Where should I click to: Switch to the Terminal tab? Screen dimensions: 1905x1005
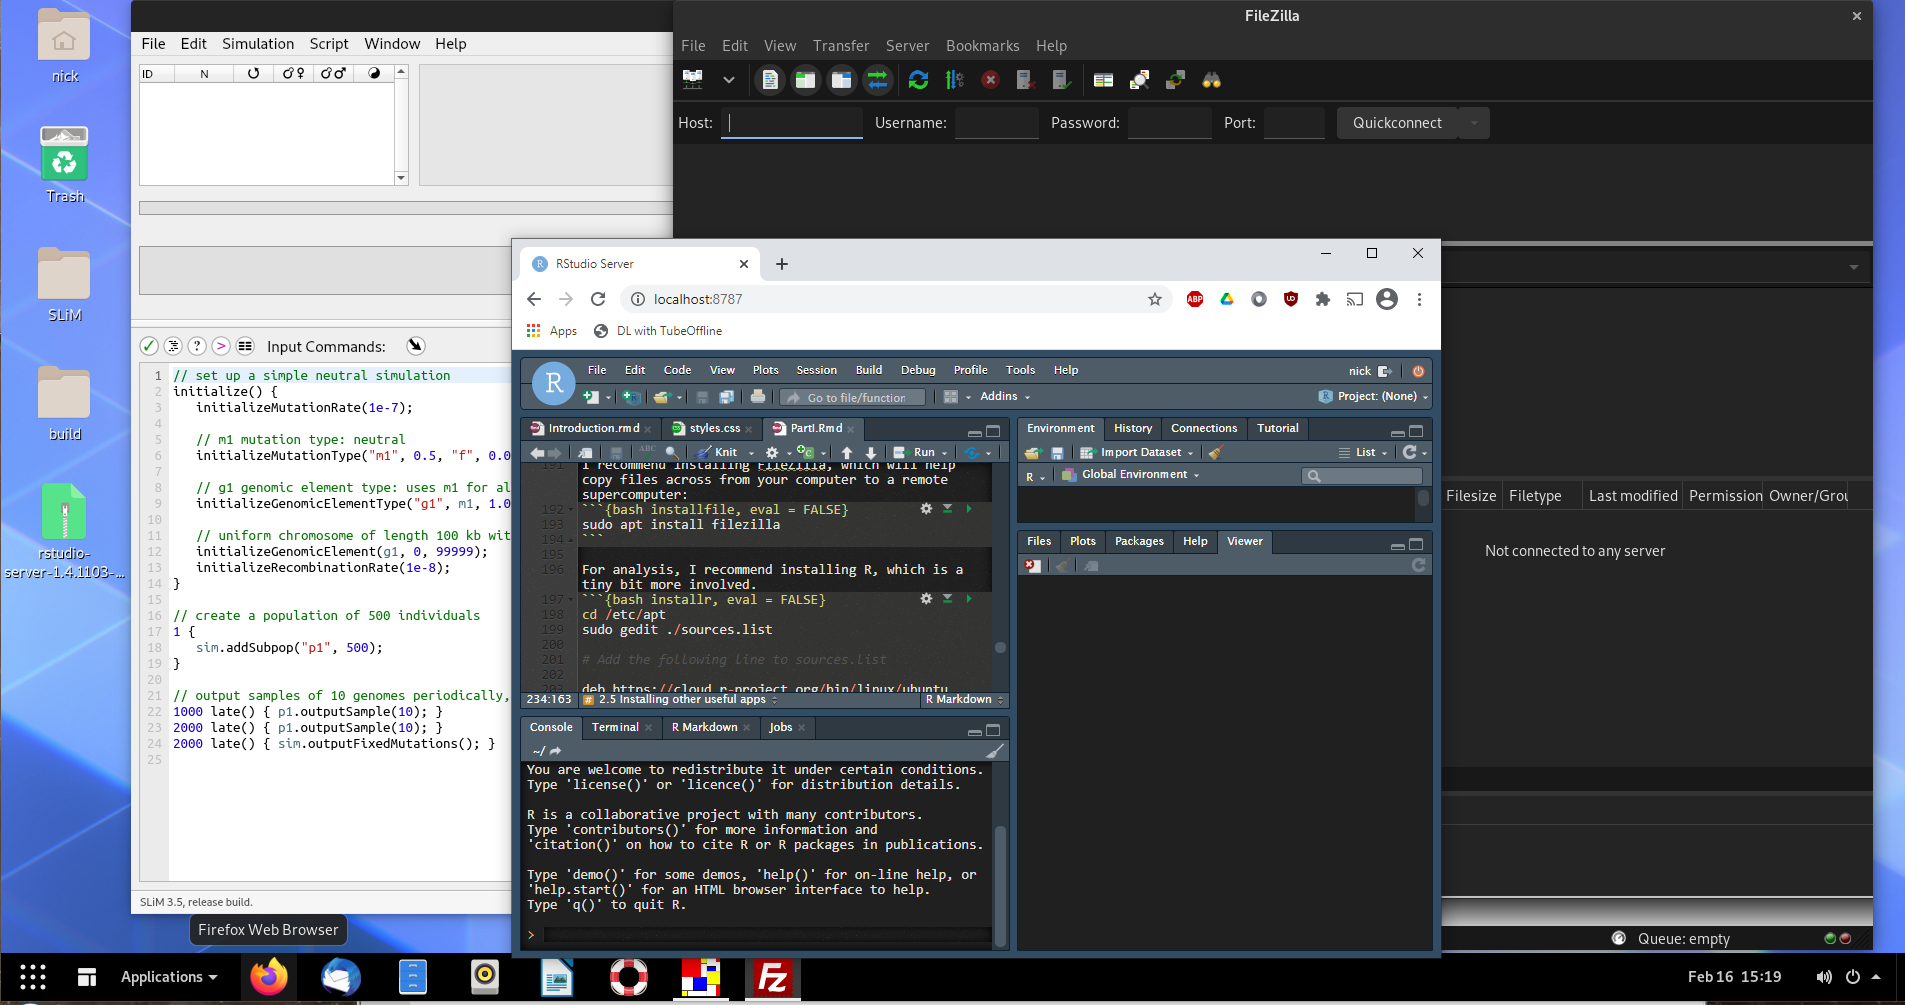(615, 727)
